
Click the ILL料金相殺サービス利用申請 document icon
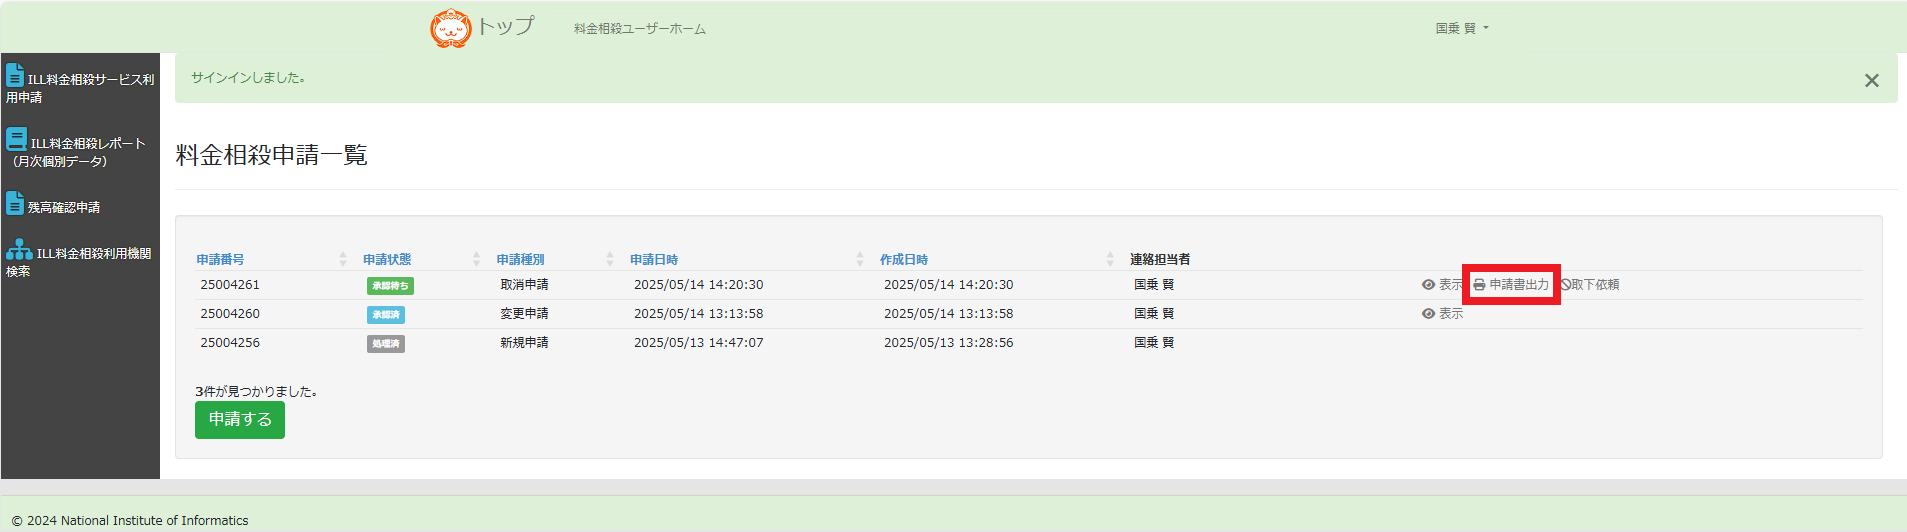click(15, 75)
